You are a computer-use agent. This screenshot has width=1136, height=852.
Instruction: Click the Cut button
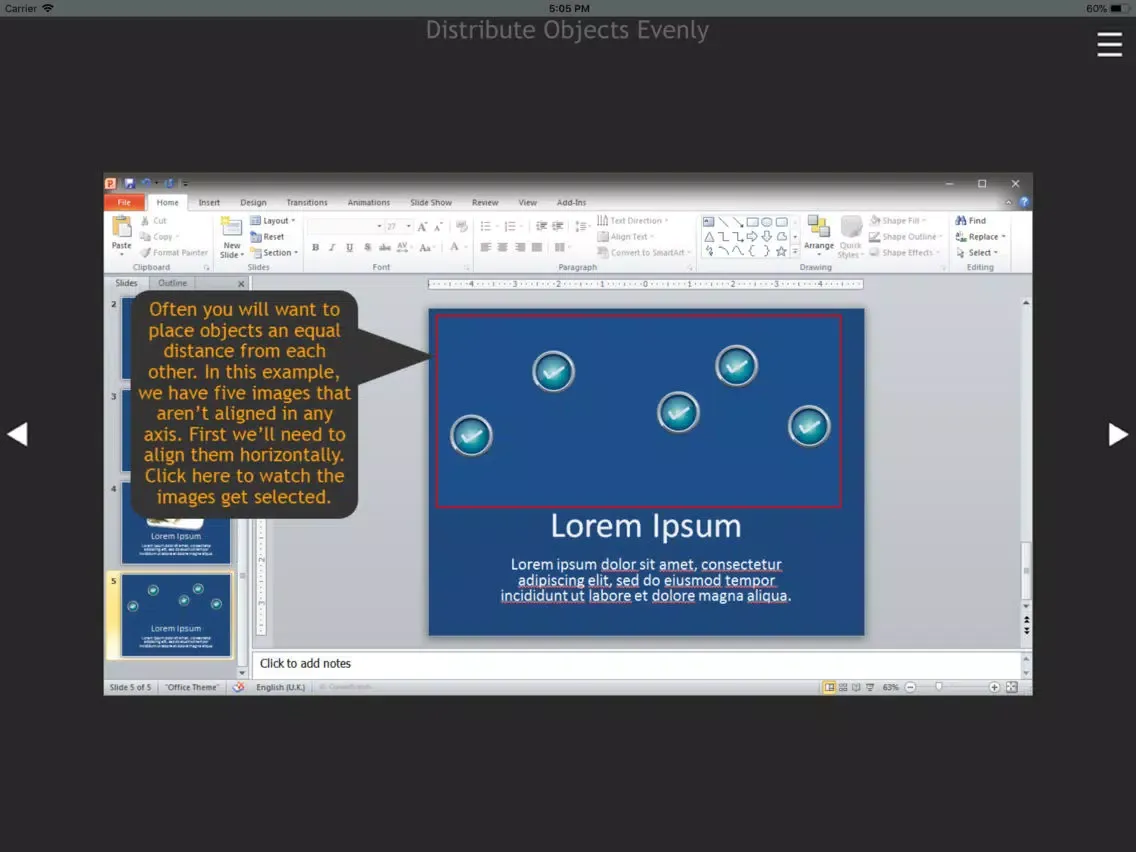click(154, 221)
